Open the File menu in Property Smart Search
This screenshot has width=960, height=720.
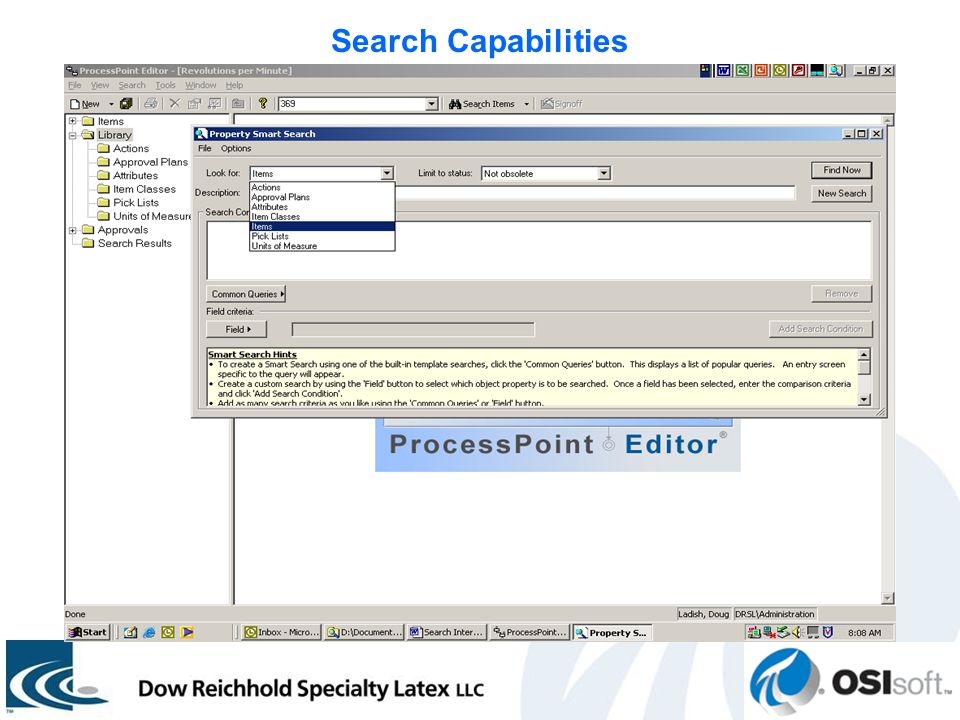pos(204,148)
